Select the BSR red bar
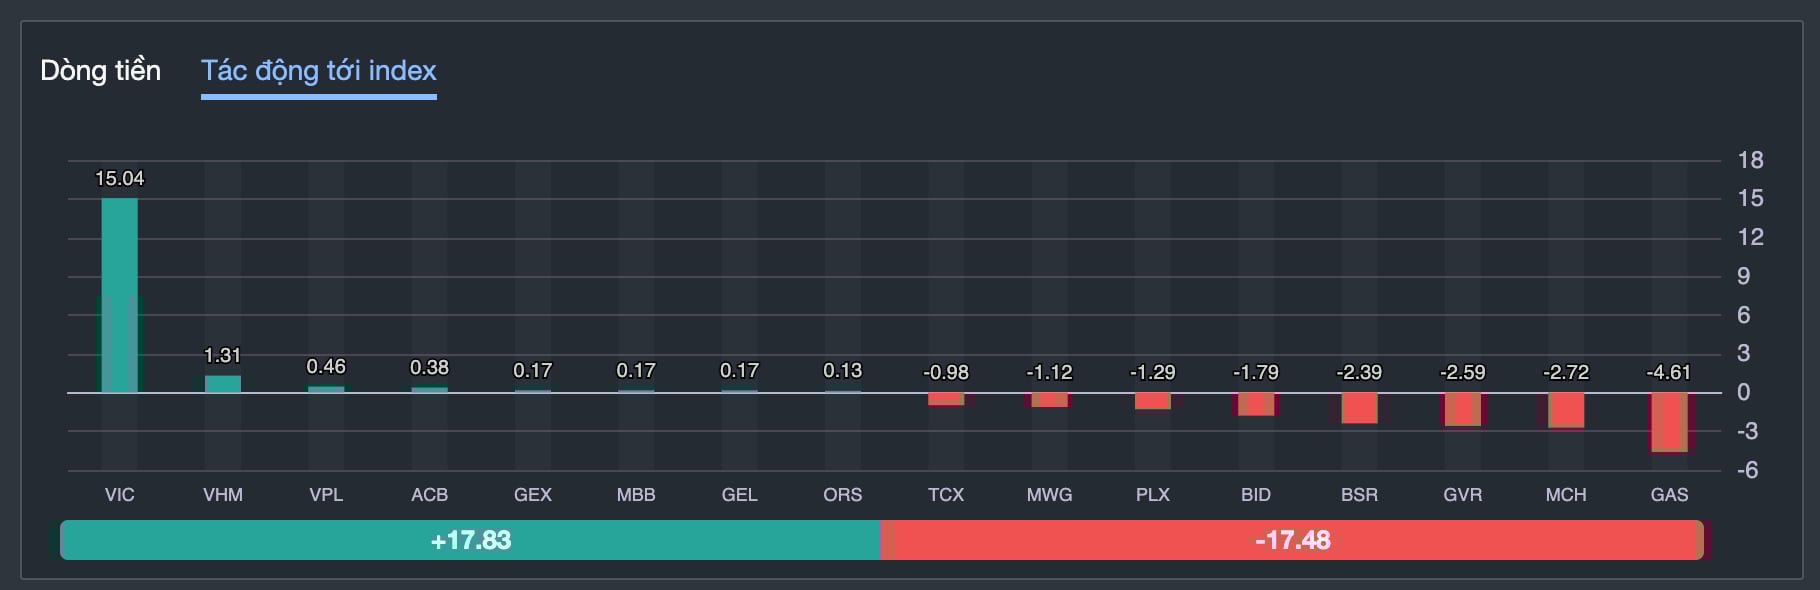The width and height of the screenshot is (1820, 590). pos(1359,408)
